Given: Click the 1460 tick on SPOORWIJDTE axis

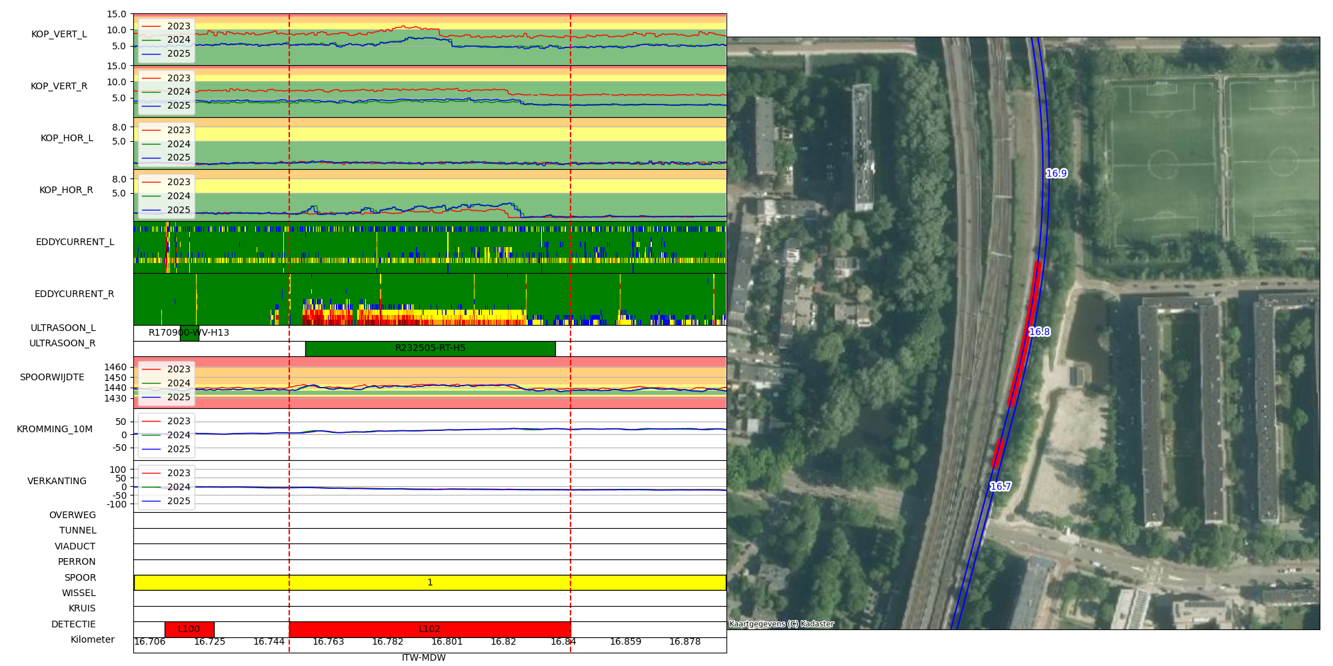Looking at the screenshot, I should click(114, 368).
